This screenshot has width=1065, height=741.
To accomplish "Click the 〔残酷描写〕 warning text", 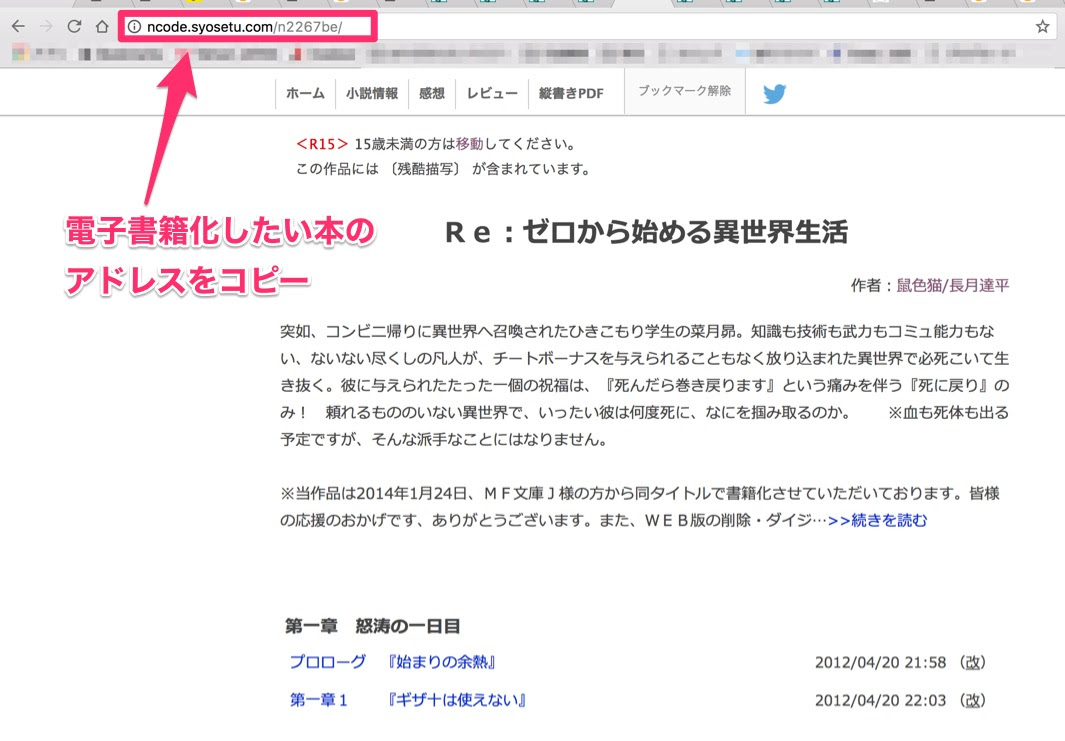I will (x=425, y=169).
